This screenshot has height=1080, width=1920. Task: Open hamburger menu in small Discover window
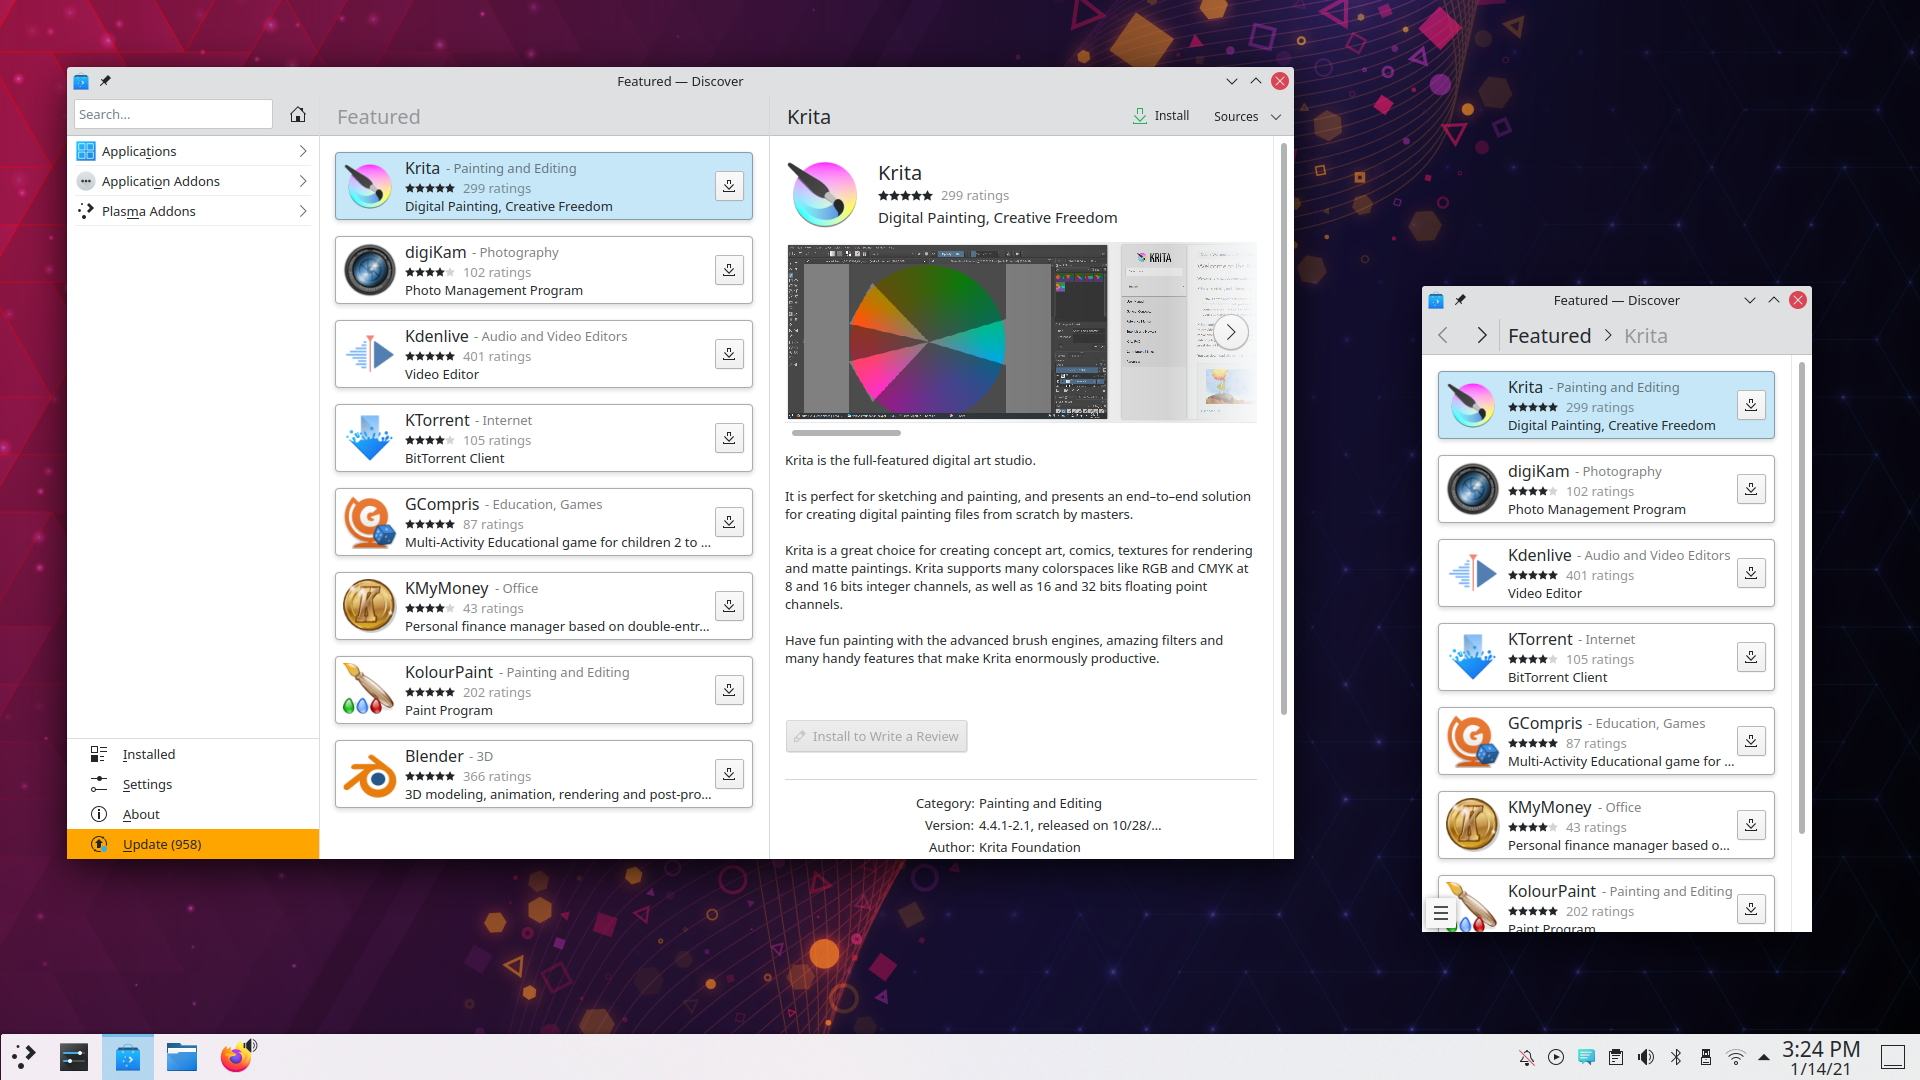point(1441,912)
